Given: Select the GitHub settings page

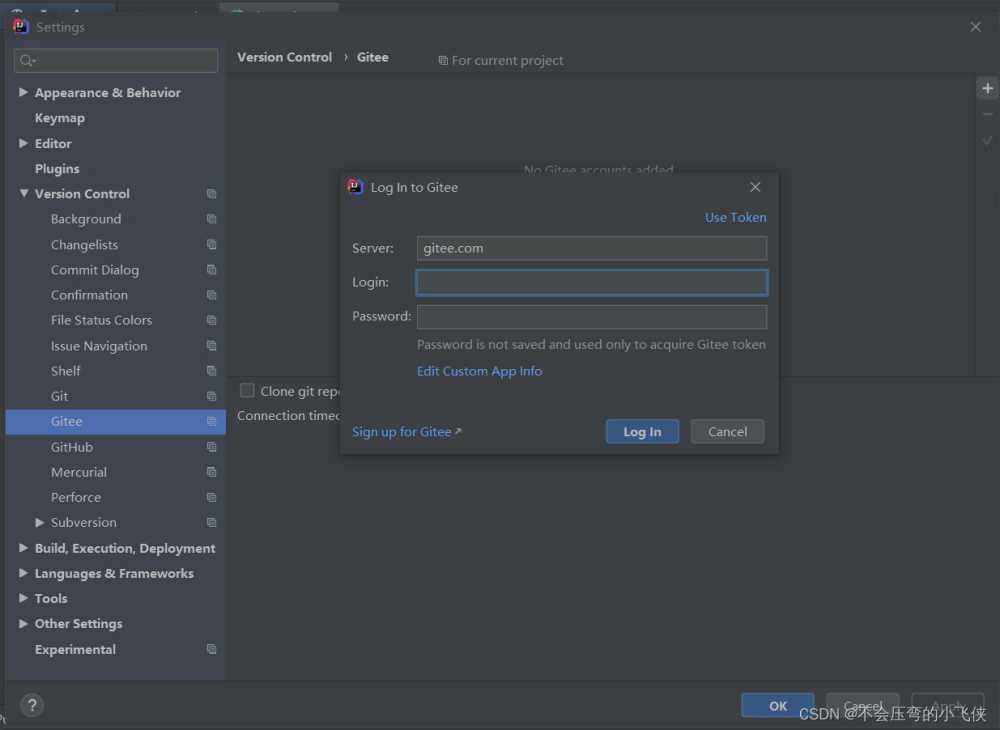Looking at the screenshot, I should (x=71, y=448).
